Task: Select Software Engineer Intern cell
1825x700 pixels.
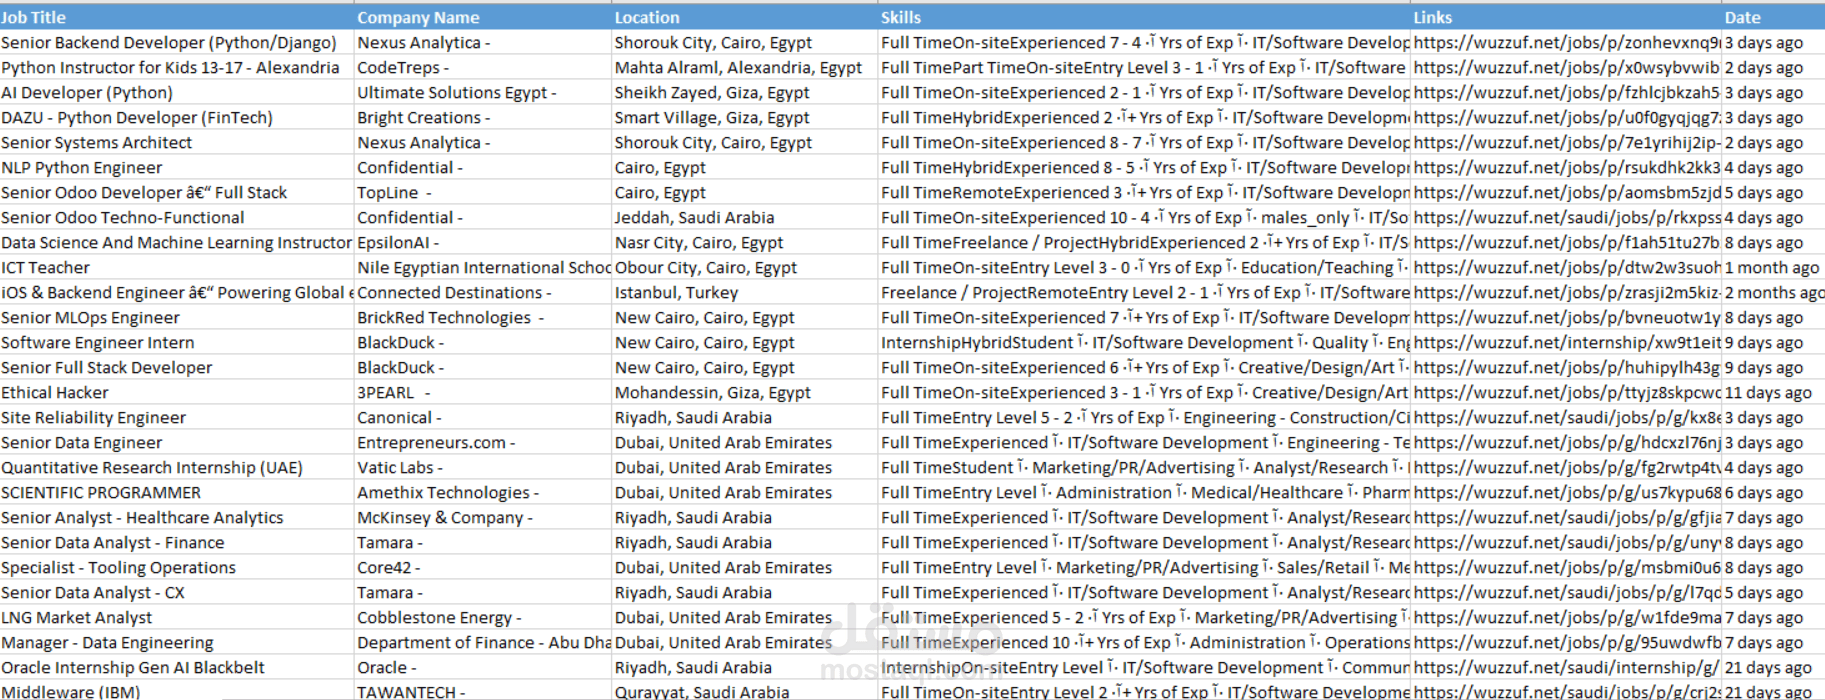Action: point(177,342)
